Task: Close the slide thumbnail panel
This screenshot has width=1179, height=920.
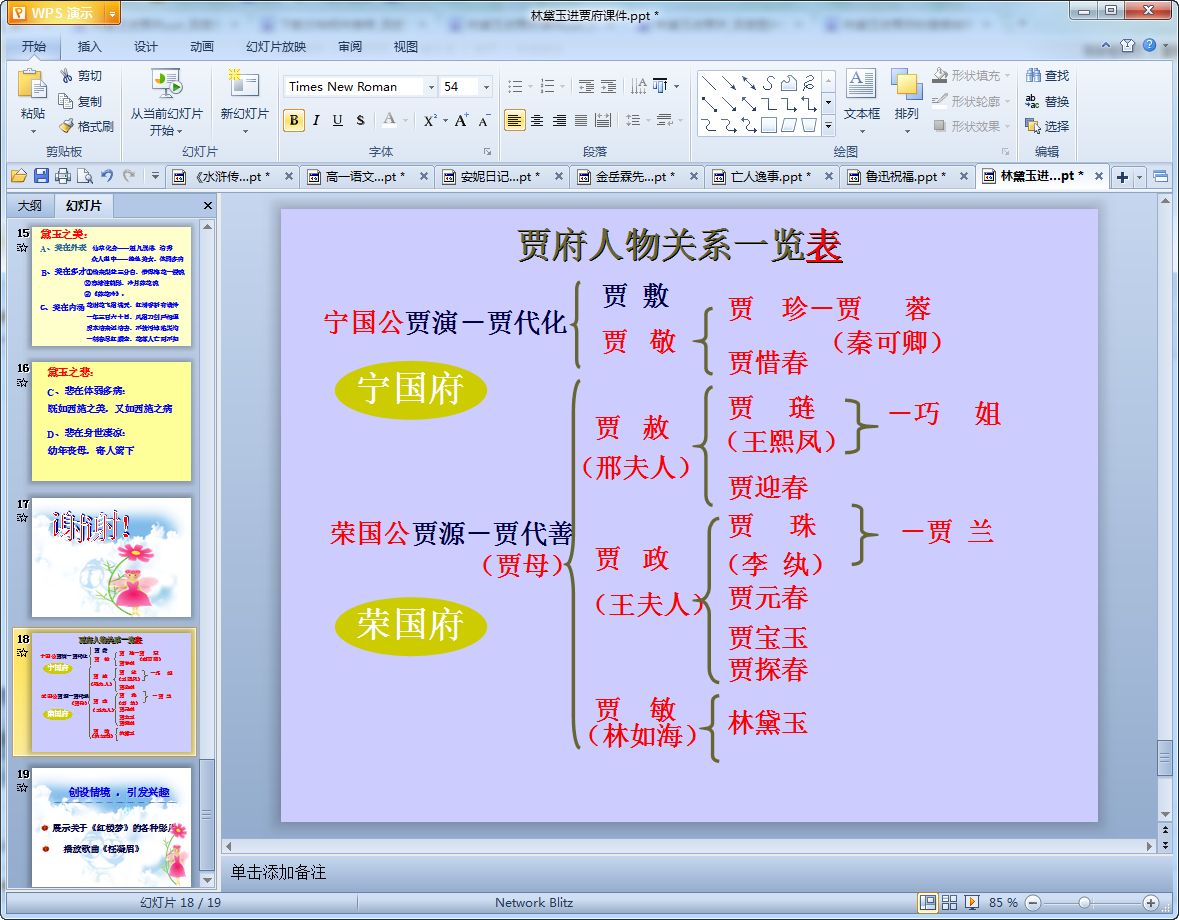Action: click(x=208, y=205)
